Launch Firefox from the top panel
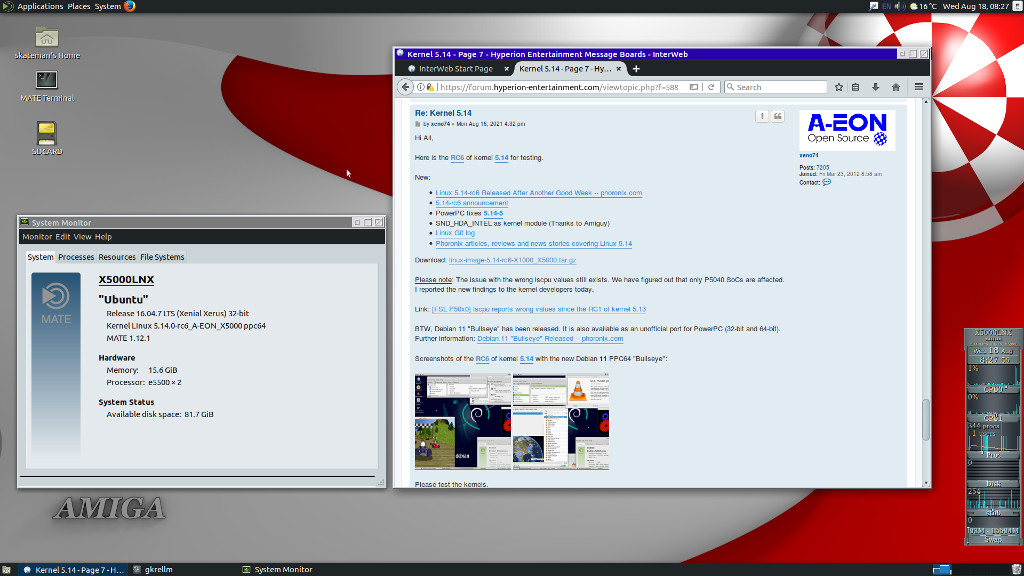This screenshot has width=1024, height=576. pyautogui.click(x=130, y=7)
